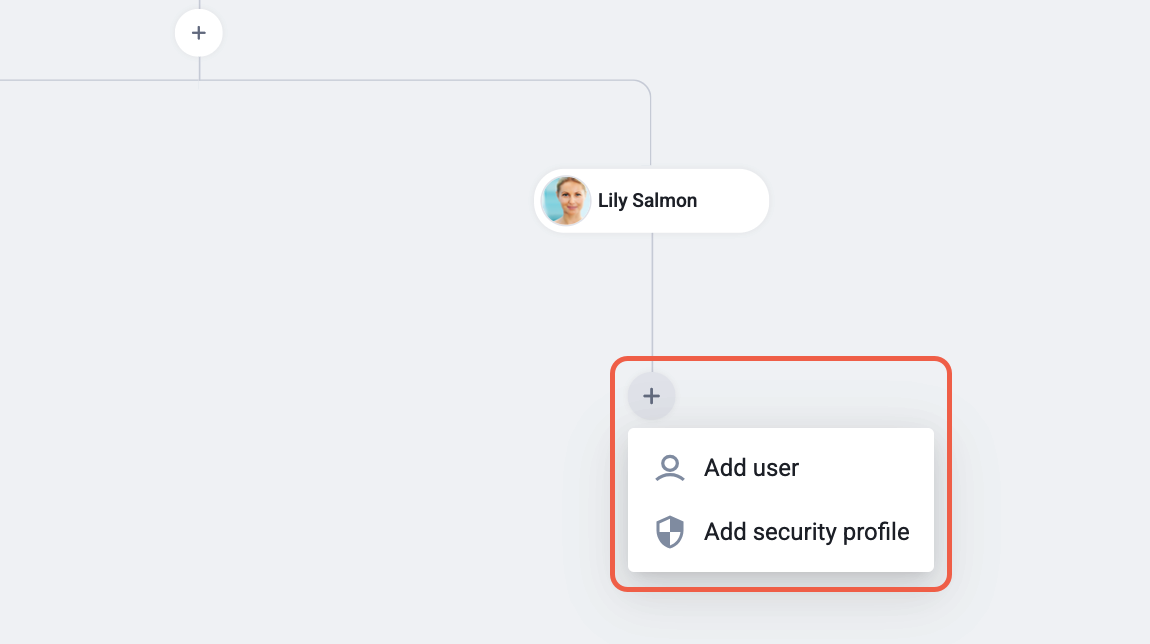Image resolution: width=1150 pixels, height=644 pixels.
Task: Click the Lily Salmon name label
Action: click(x=648, y=200)
